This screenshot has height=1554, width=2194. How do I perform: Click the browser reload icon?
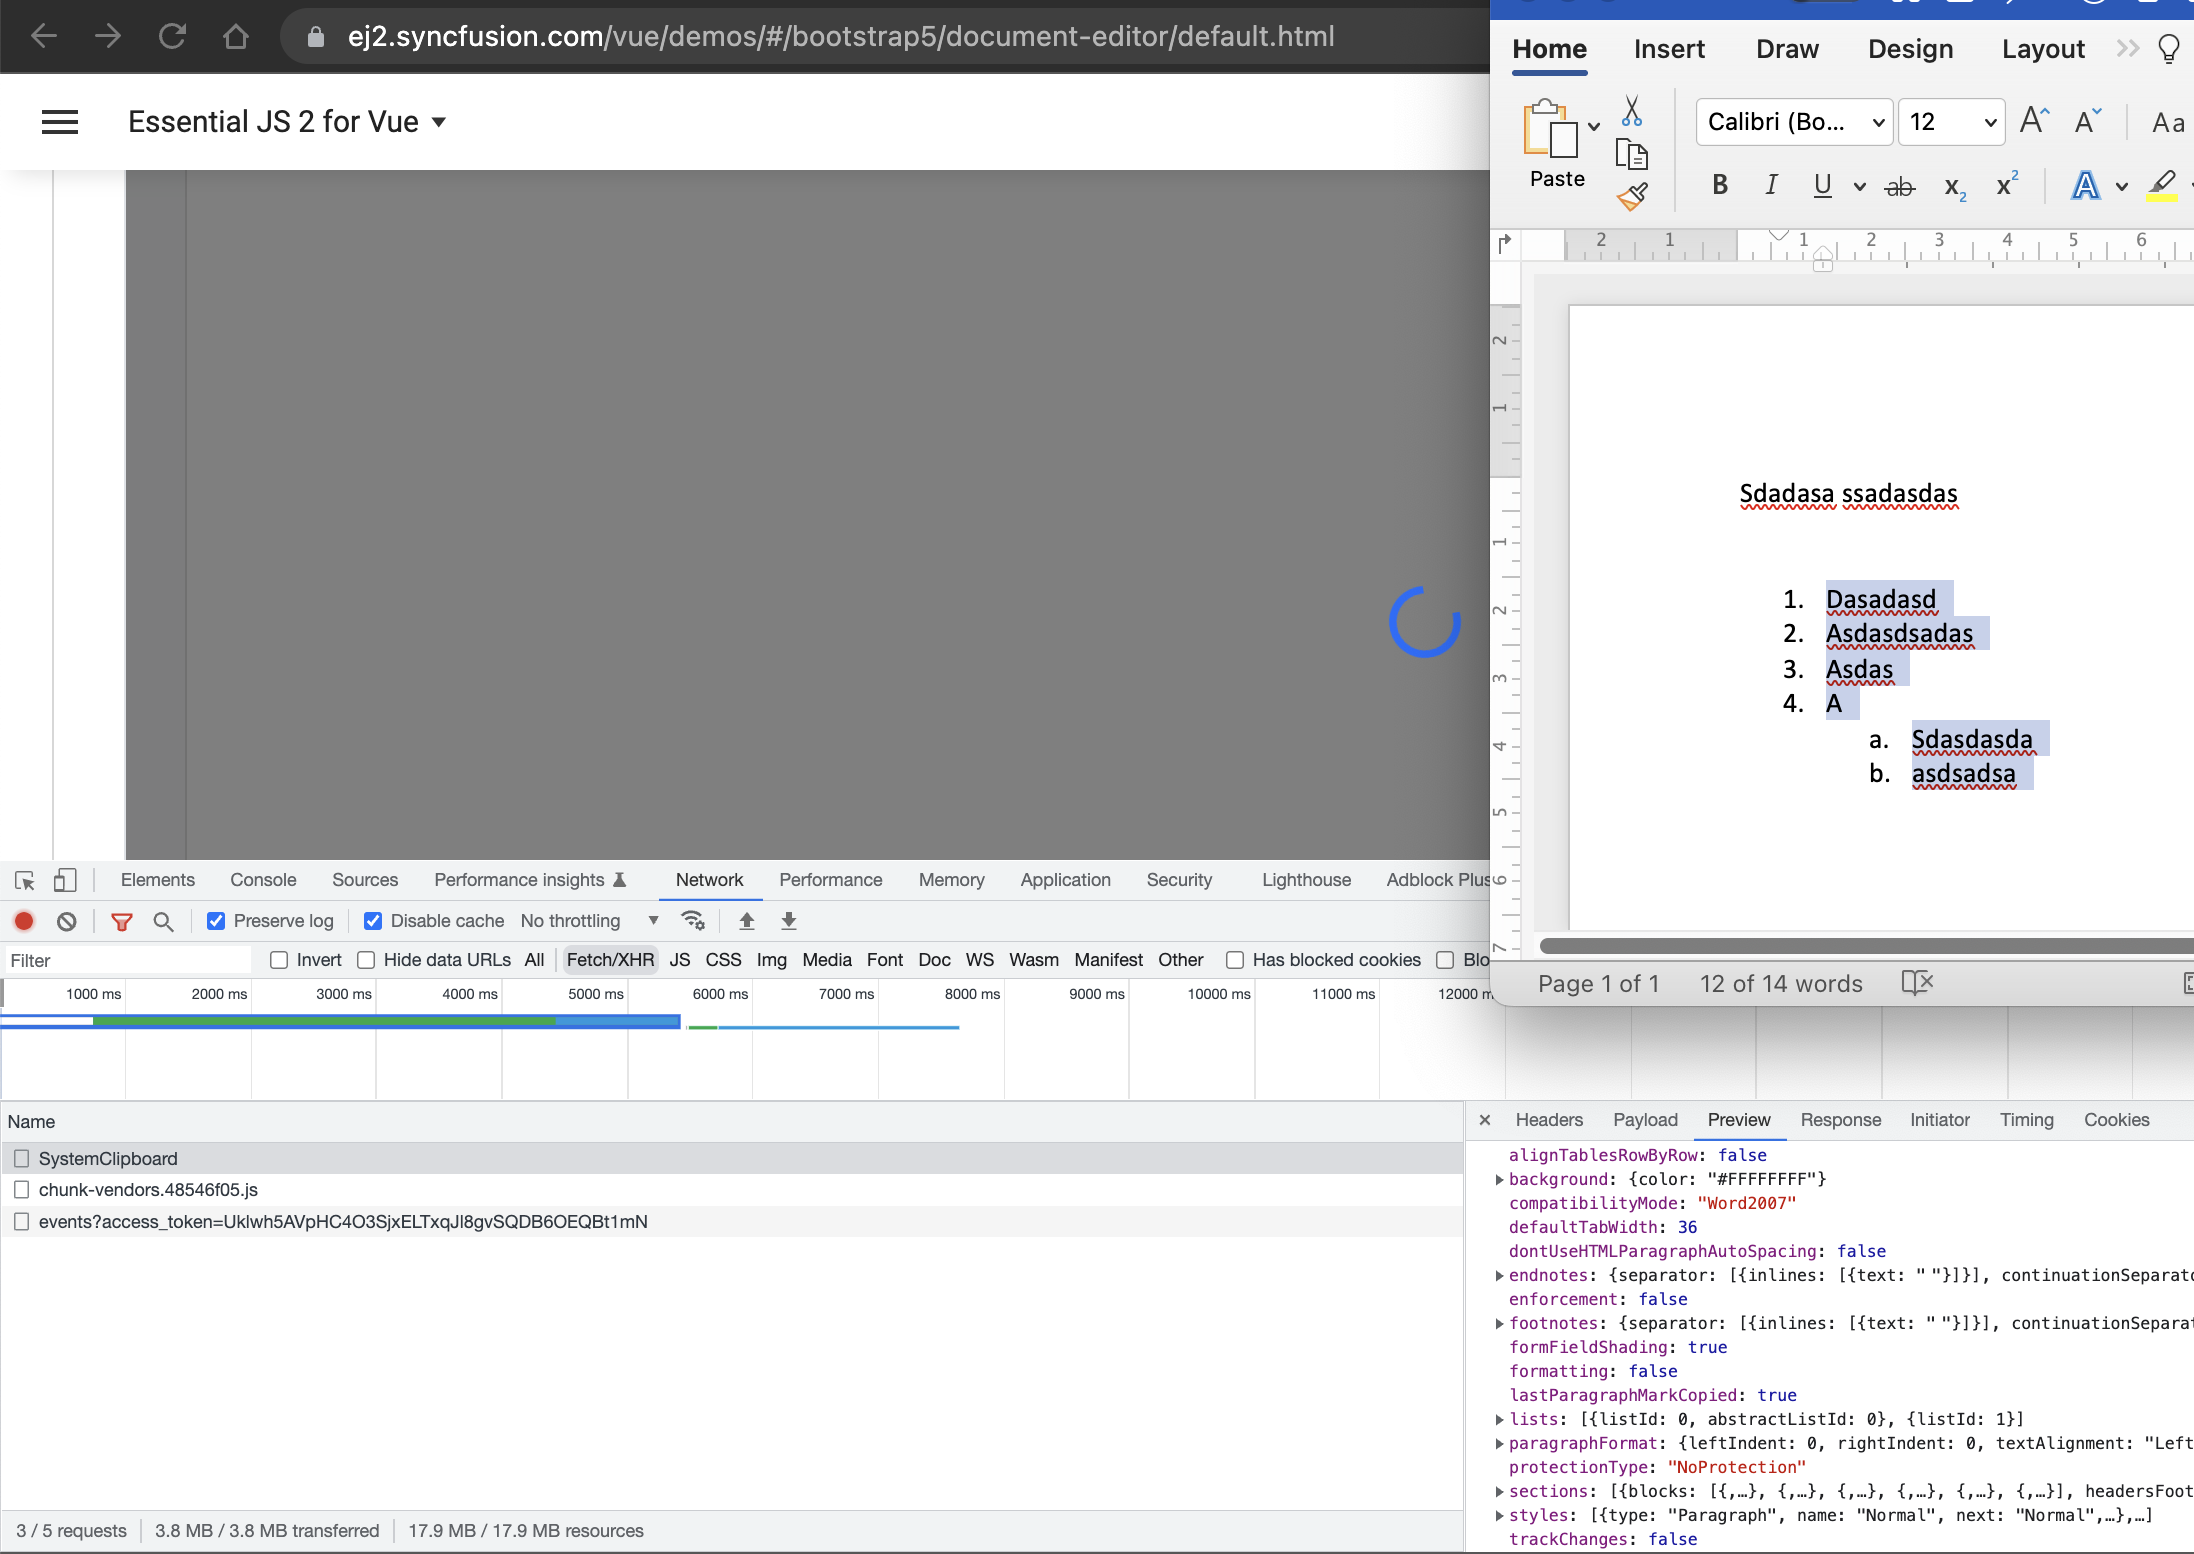(x=172, y=37)
